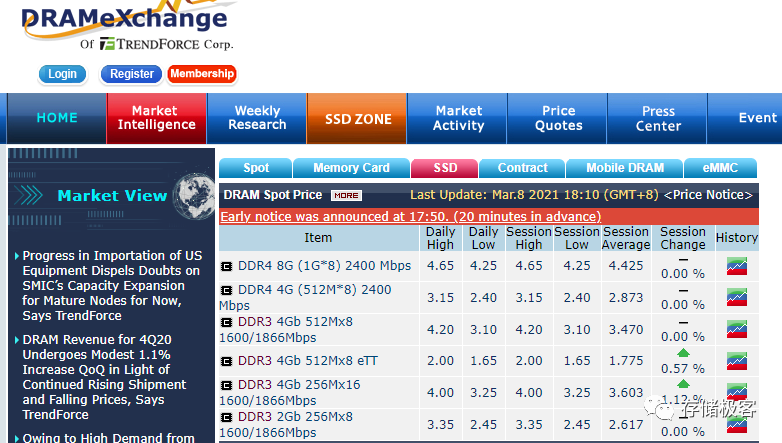The image size is (782, 443).
Task: Click the Market View globe image
Action: (195, 196)
